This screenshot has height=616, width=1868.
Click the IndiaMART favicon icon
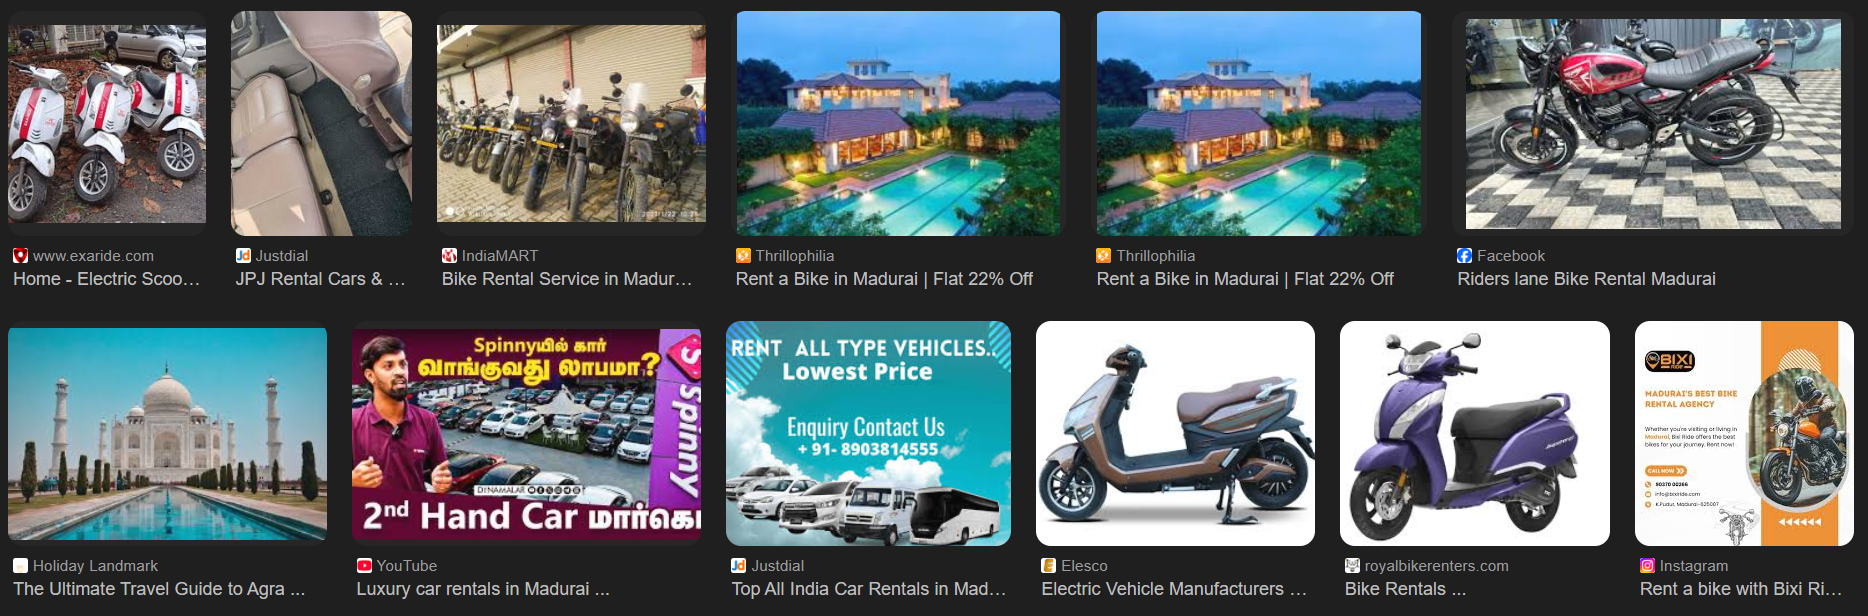click(x=449, y=256)
